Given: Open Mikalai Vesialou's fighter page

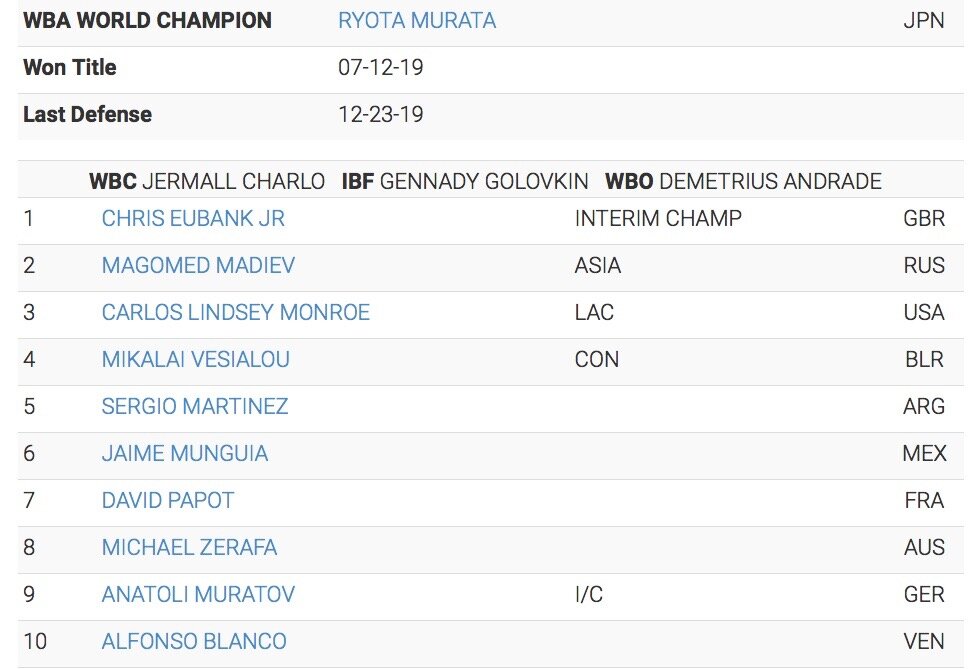Looking at the screenshot, I should click(195, 359).
